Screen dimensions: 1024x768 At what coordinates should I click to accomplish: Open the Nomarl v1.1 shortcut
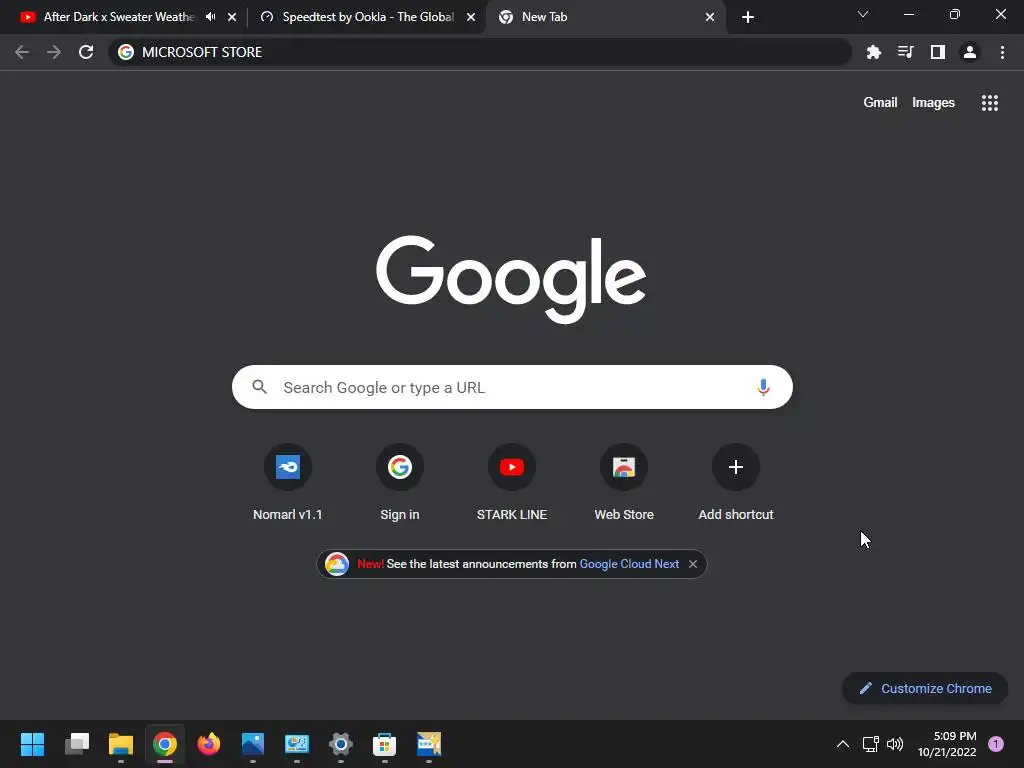[x=287, y=483]
